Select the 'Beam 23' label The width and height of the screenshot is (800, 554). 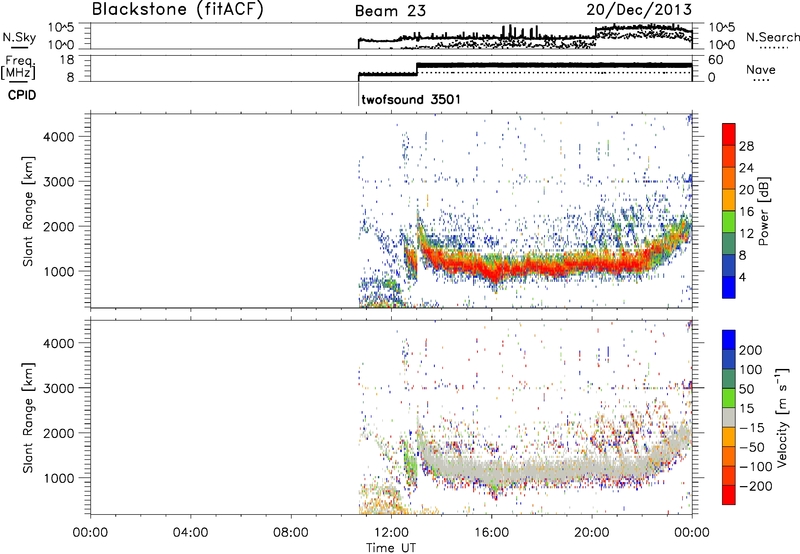pyautogui.click(x=390, y=11)
